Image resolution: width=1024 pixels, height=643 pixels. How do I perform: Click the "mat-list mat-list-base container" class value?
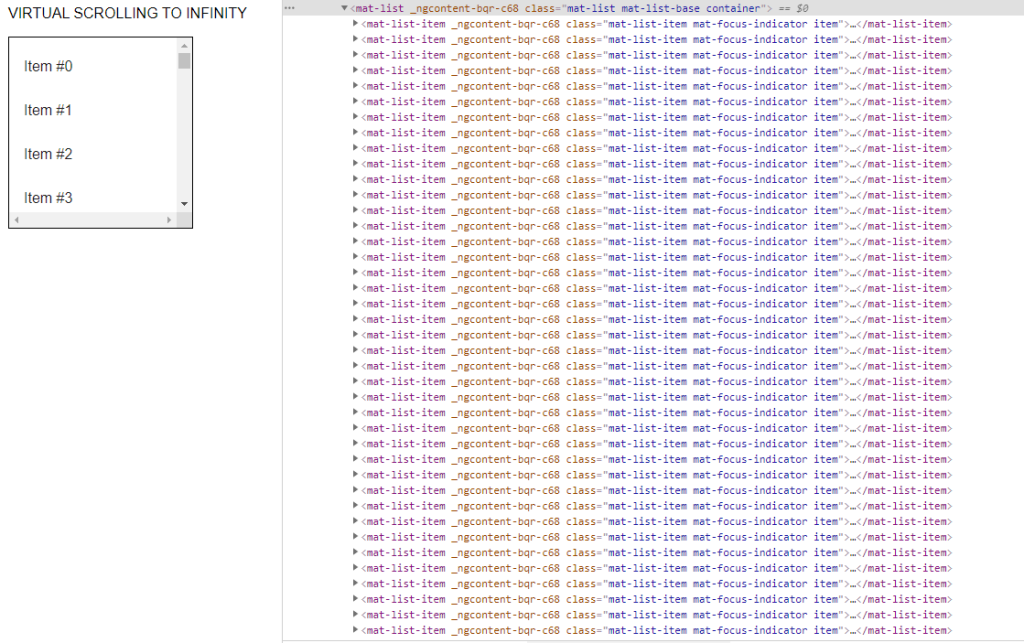tap(665, 8)
